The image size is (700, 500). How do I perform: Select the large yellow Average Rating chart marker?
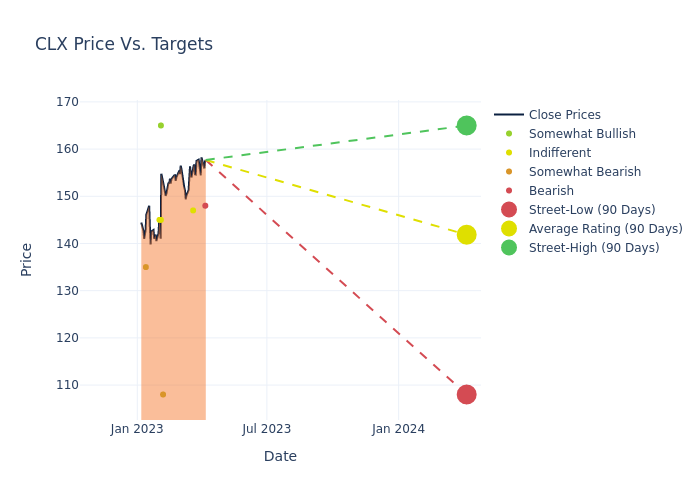(x=466, y=234)
